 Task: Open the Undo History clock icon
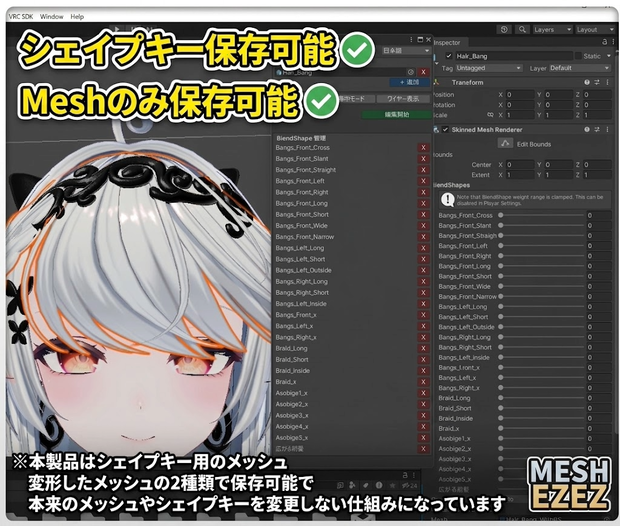click(x=504, y=30)
